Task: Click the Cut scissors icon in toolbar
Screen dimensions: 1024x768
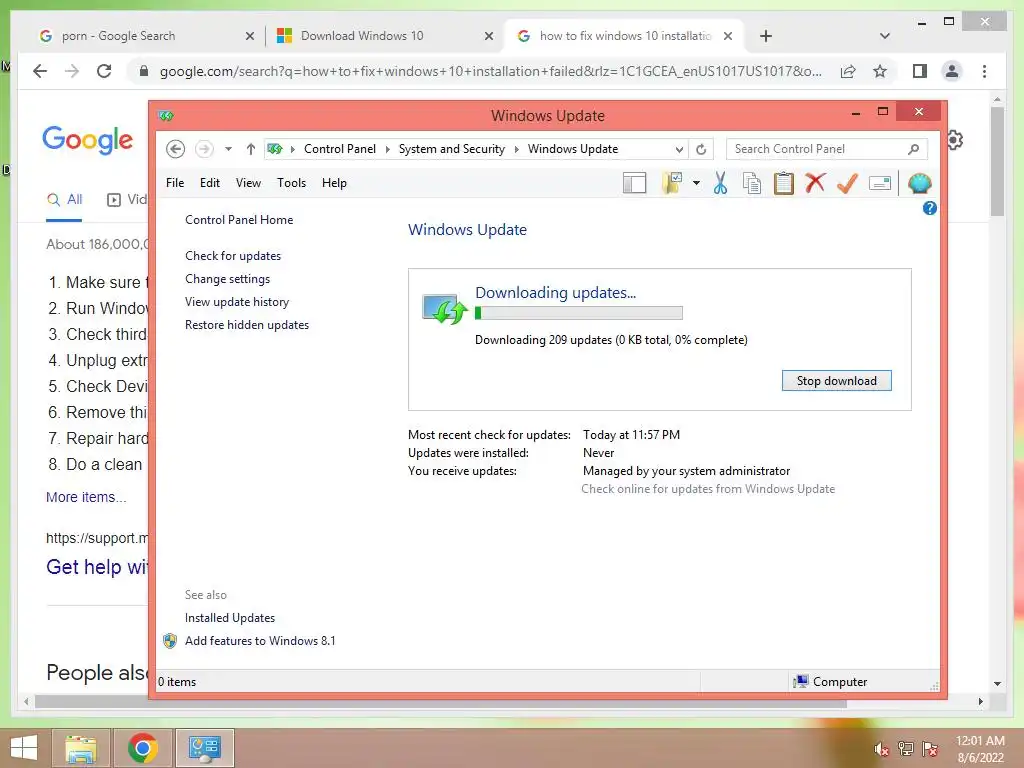Action: pyautogui.click(x=720, y=184)
